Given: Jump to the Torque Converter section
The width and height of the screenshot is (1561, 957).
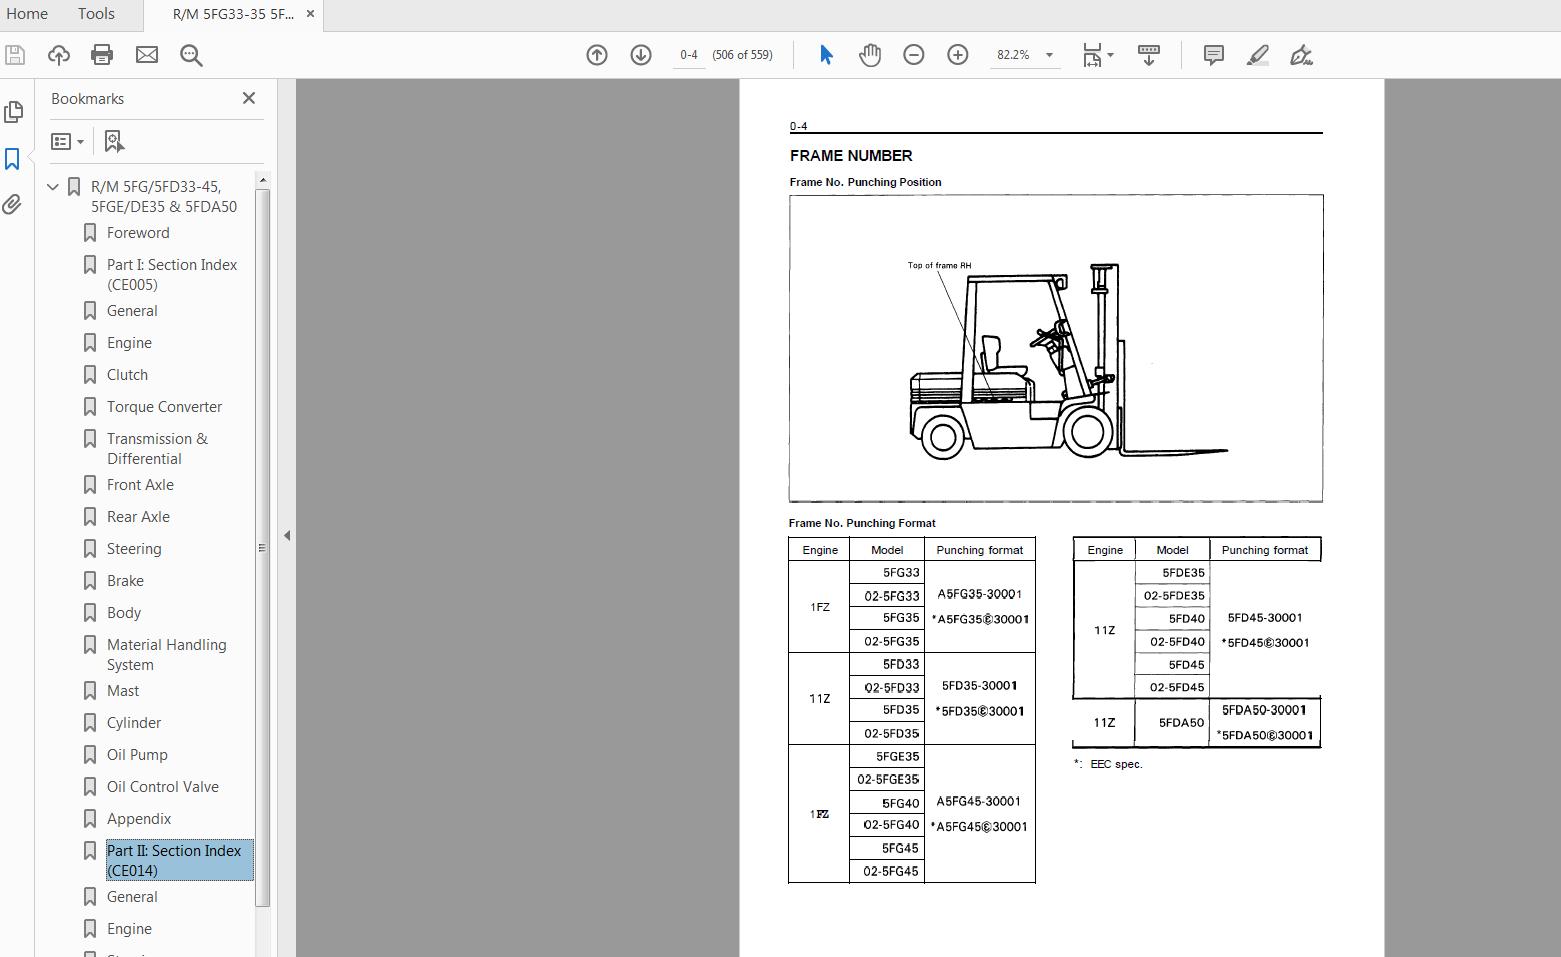Looking at the screenshot, I should [x=164, y=406].
